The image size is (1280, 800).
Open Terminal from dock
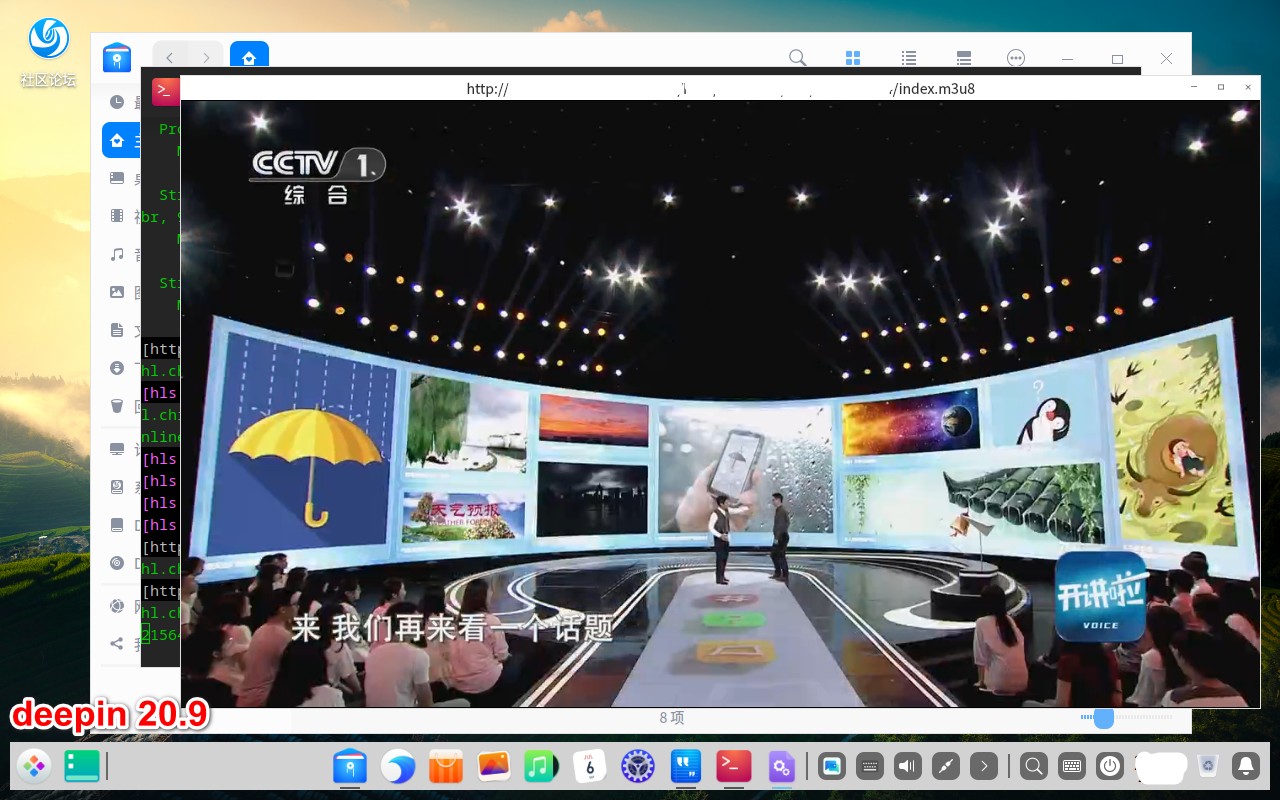point(734,767)
